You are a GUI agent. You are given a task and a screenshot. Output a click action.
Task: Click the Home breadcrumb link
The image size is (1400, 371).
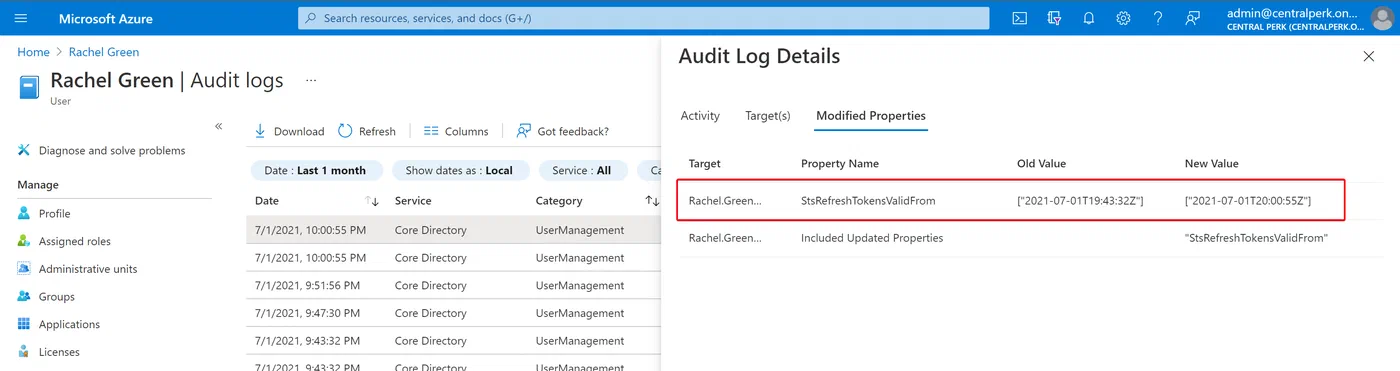[33, 52]
